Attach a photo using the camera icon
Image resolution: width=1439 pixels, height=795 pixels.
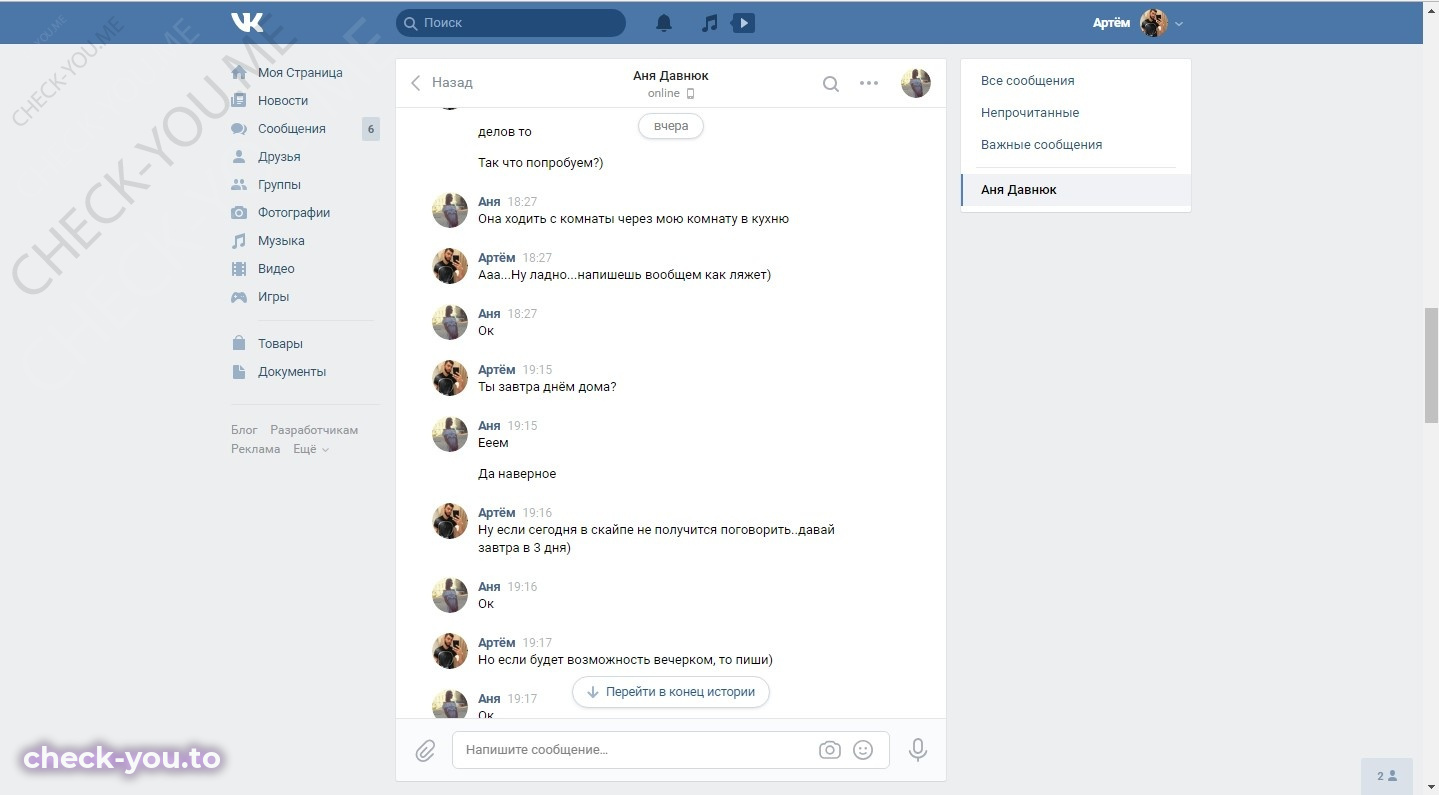(x=830, y=750)
